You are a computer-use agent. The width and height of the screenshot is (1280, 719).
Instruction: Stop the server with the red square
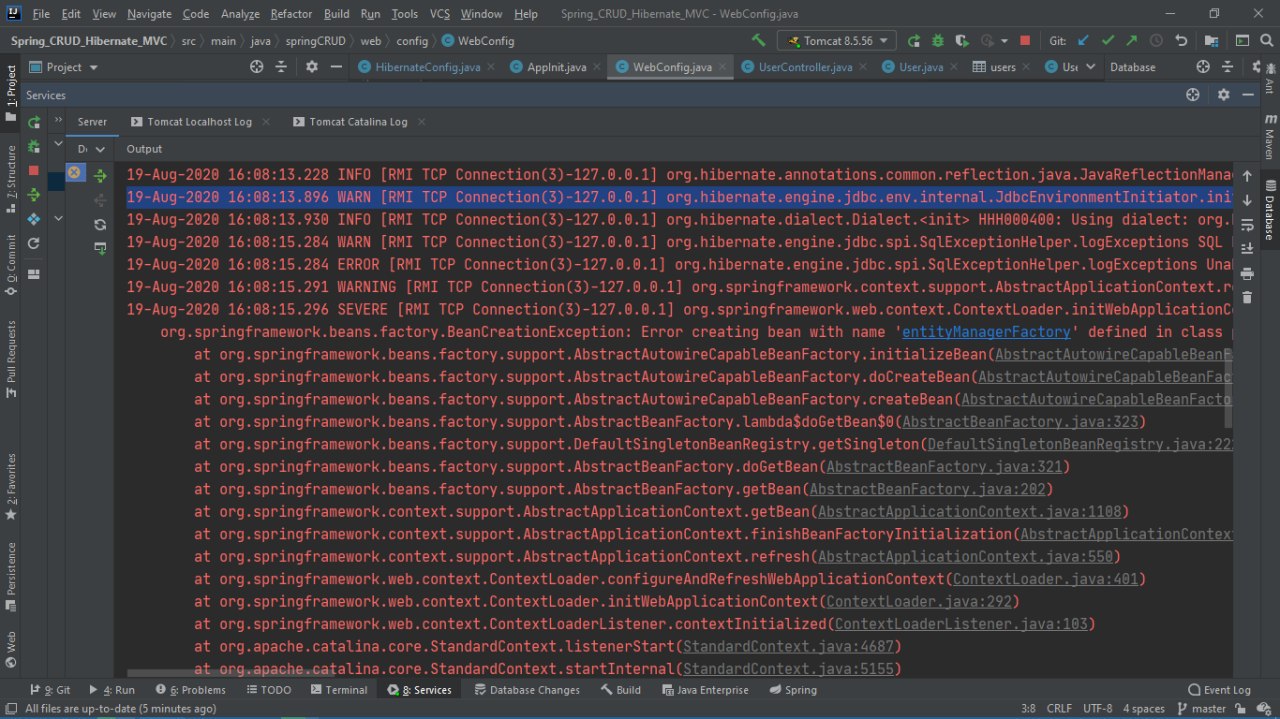1024,41
